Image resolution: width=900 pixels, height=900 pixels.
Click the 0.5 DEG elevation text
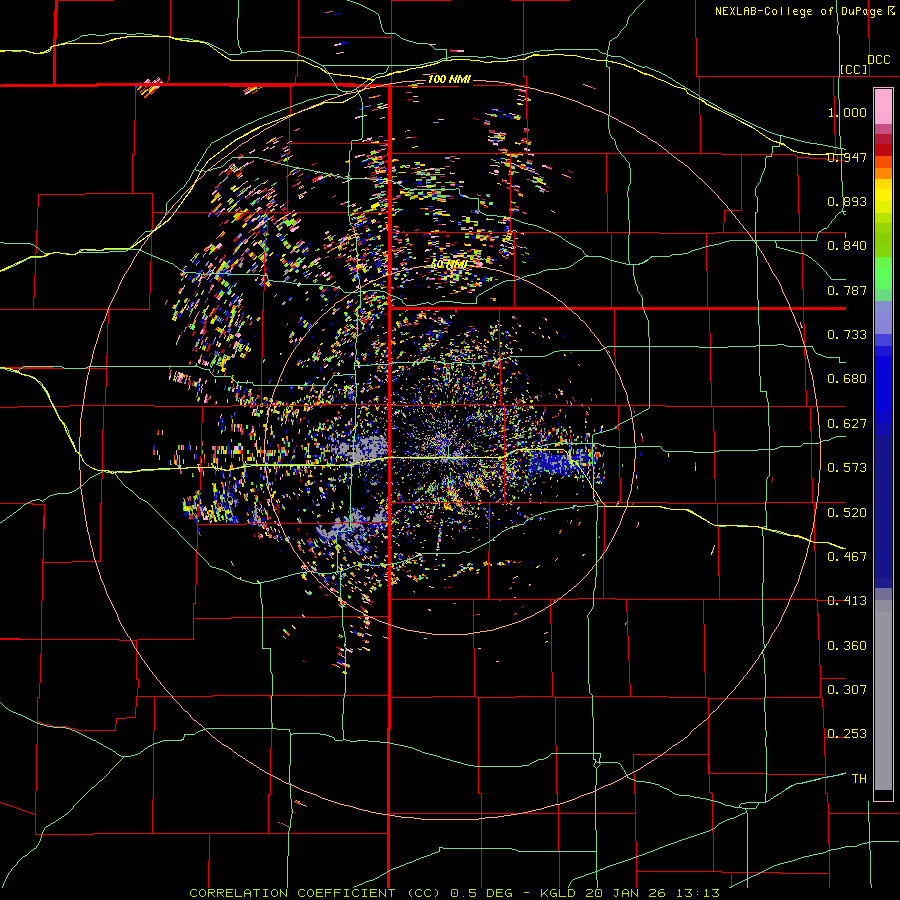tap(481, 893)
